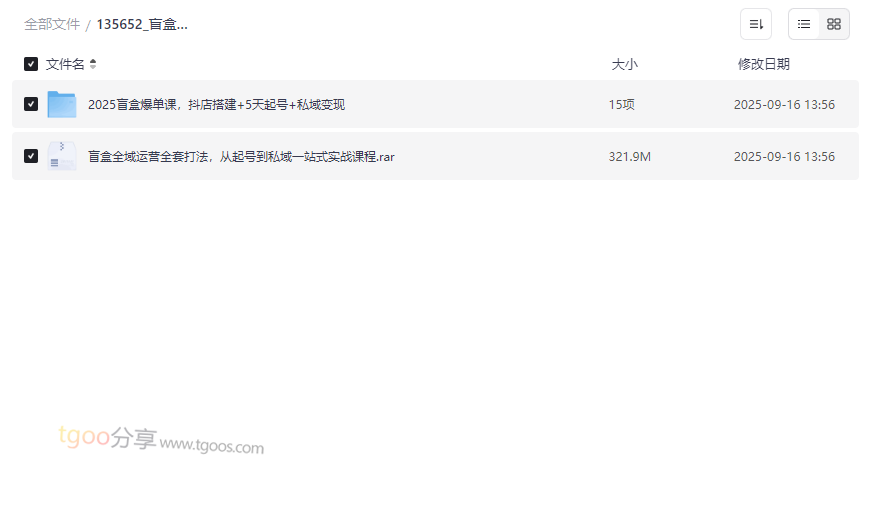The image size is (874, 514).
Task: Switch to list view icon
Action: point(804,24)
